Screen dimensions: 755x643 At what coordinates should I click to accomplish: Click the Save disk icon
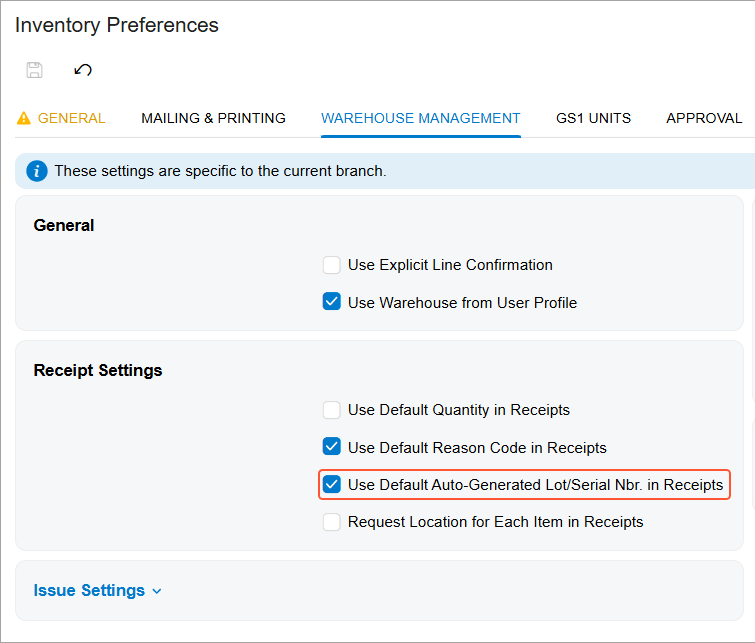point(34,70)
